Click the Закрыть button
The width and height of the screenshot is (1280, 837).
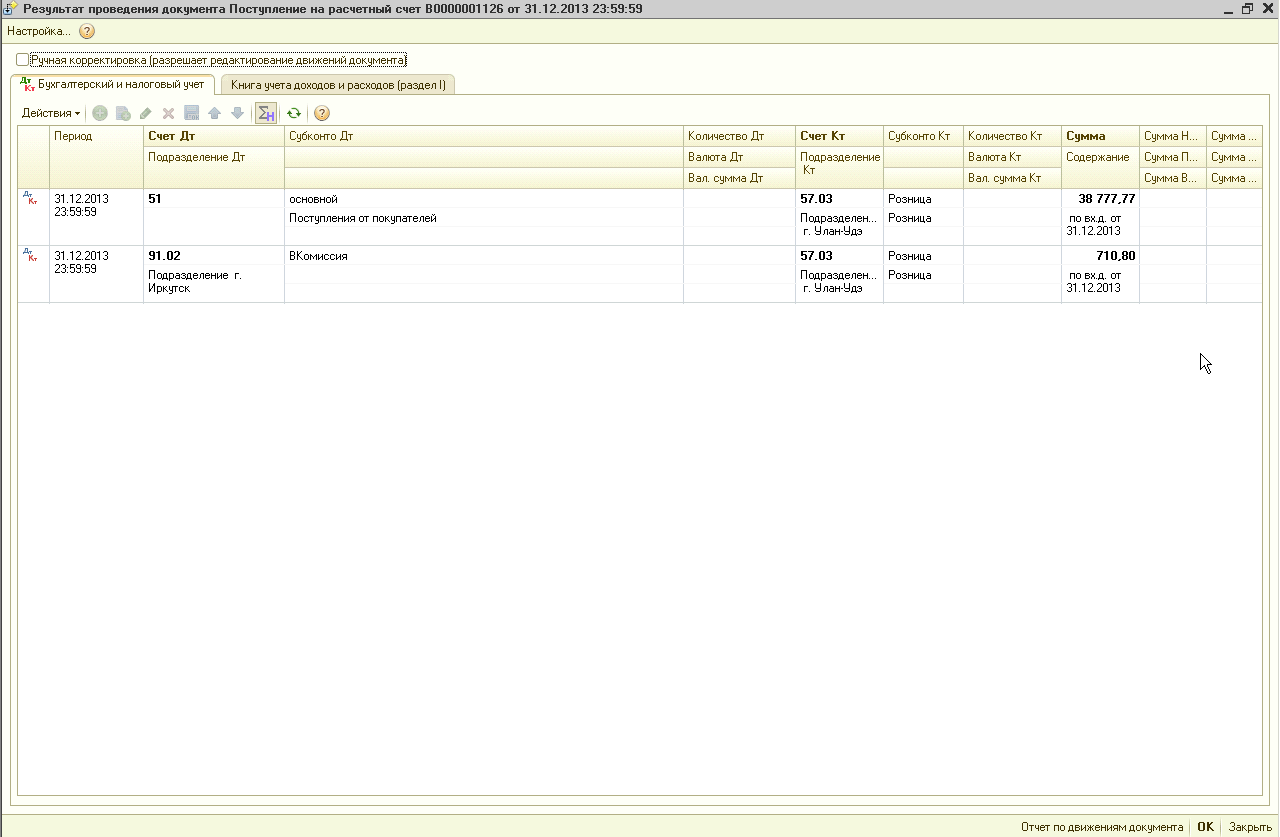click(1250, 827)
